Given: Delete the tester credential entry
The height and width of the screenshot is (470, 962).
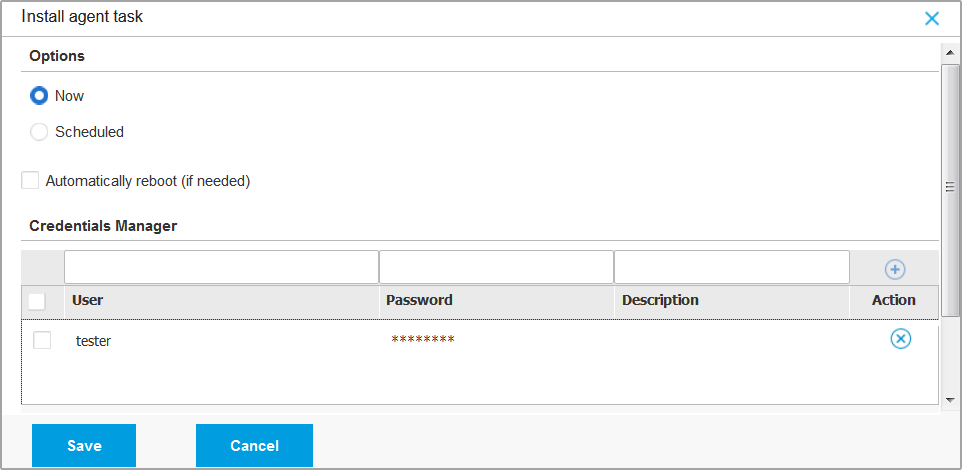Looking at the screenshot, I should pyautogui.click(x=900, y=339).
